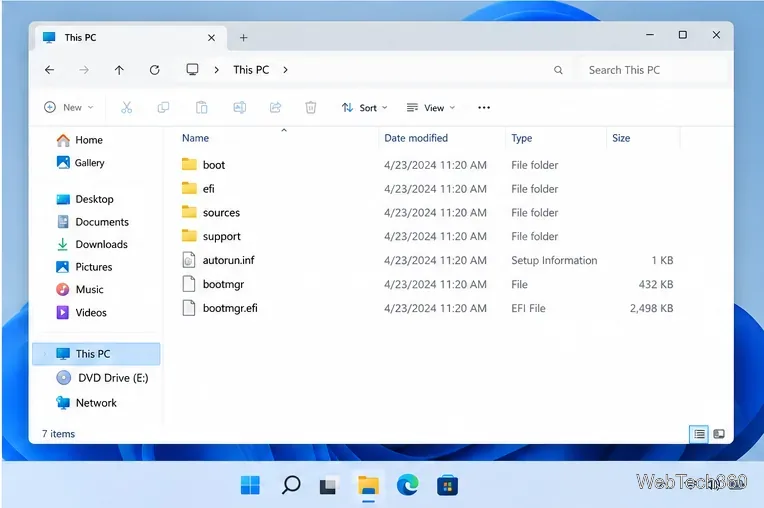
Task: Navigate up one folder level
Action: [x=119, y=70]
